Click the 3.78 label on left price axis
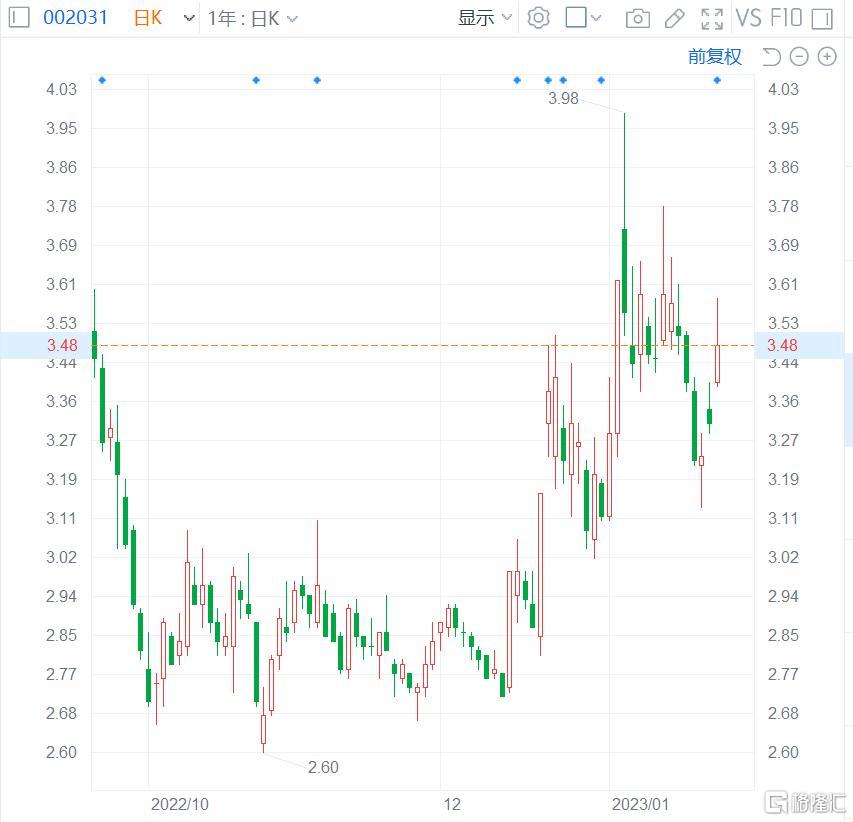 61,206
